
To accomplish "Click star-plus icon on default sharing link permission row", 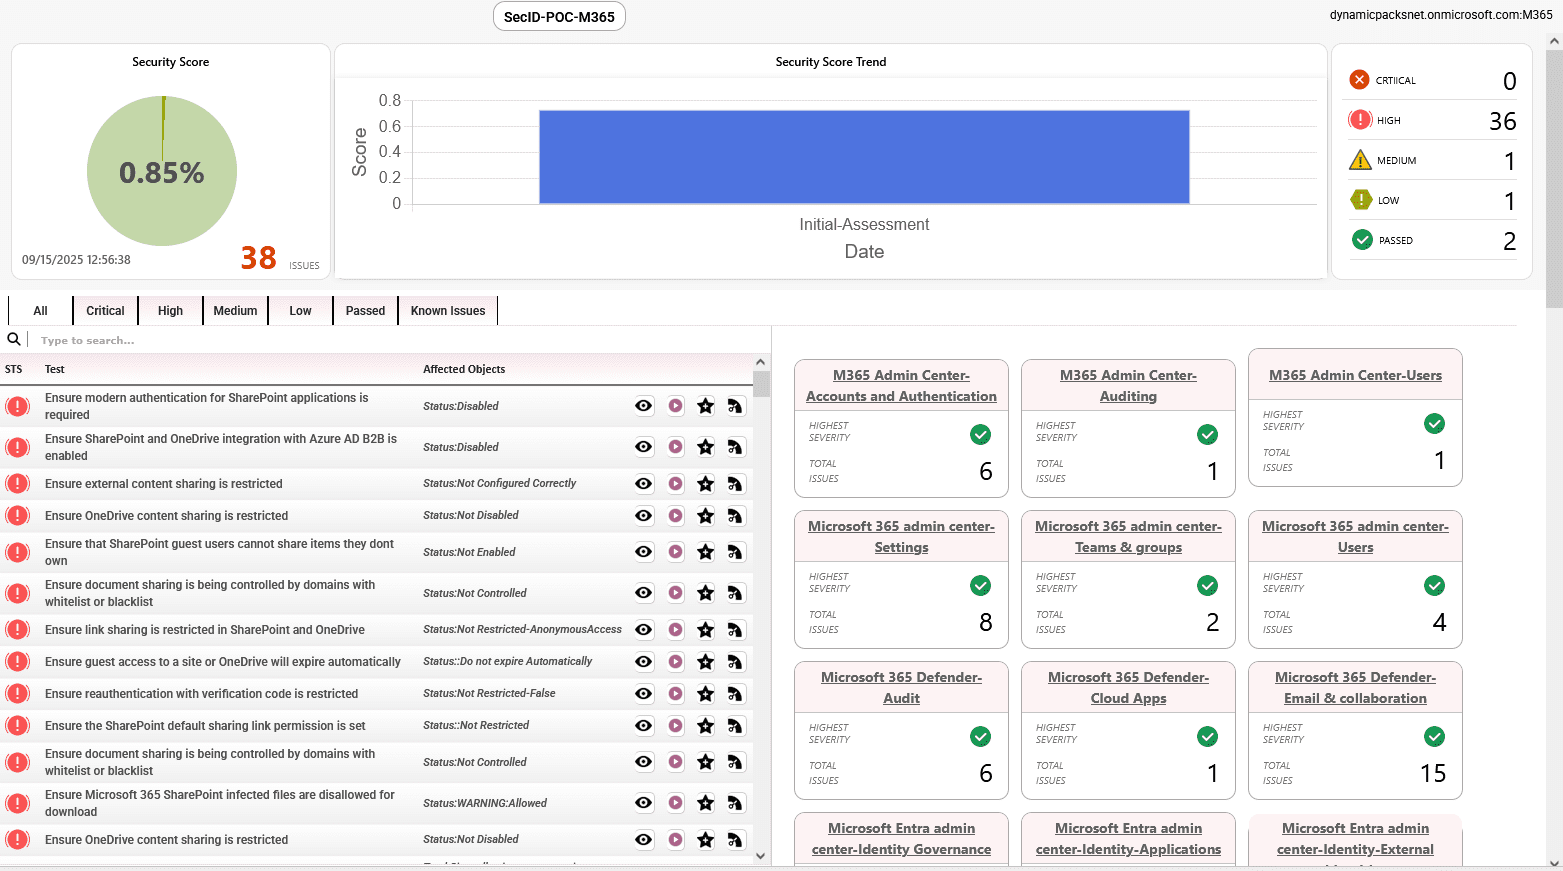I will pos(706,726).
